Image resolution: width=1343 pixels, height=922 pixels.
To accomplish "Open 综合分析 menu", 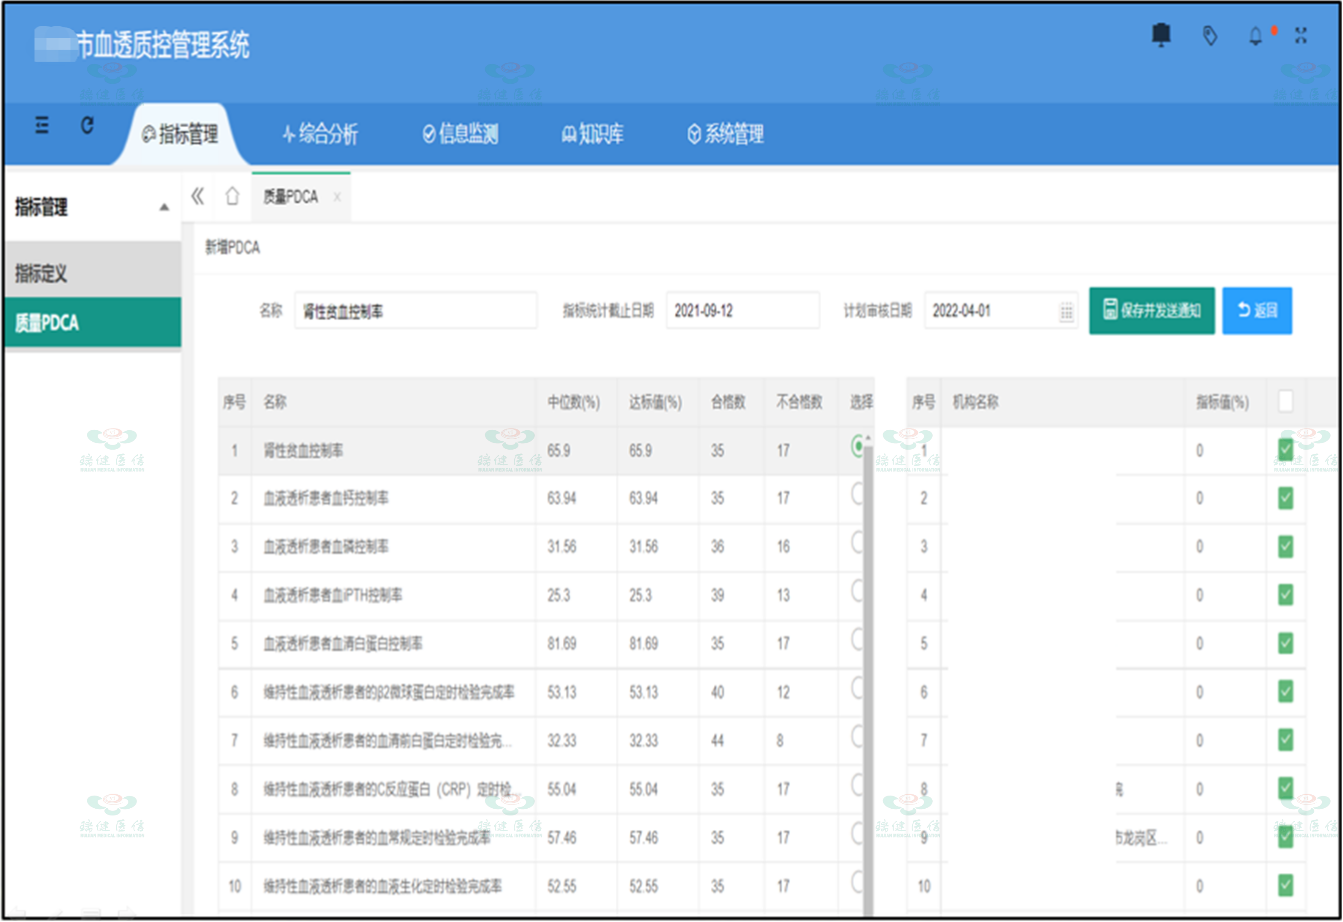I will 320,135.
